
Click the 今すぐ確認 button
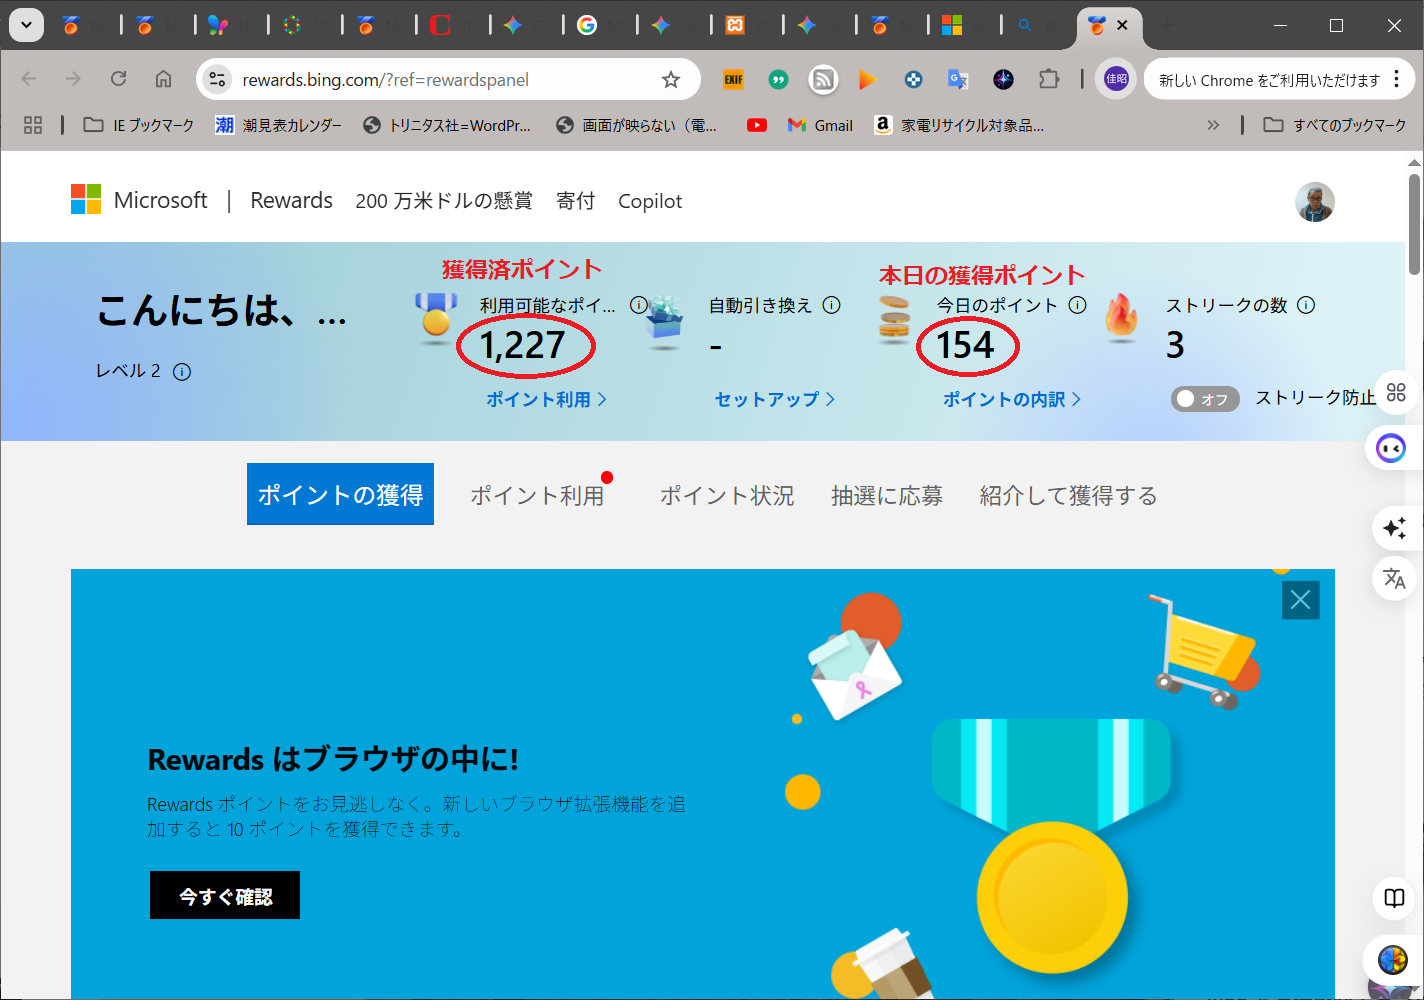click(x=225, y=895)
